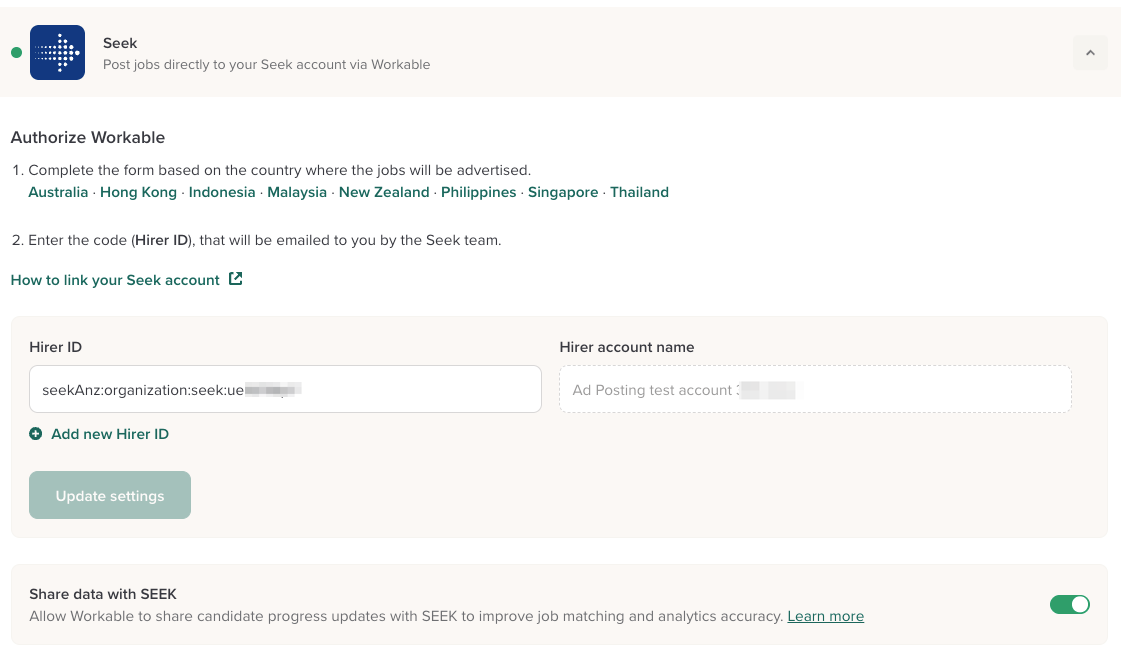Screen dimensions: 1121x654
Task: Open the Hong Kong form link
Action: tap(138, 192)
